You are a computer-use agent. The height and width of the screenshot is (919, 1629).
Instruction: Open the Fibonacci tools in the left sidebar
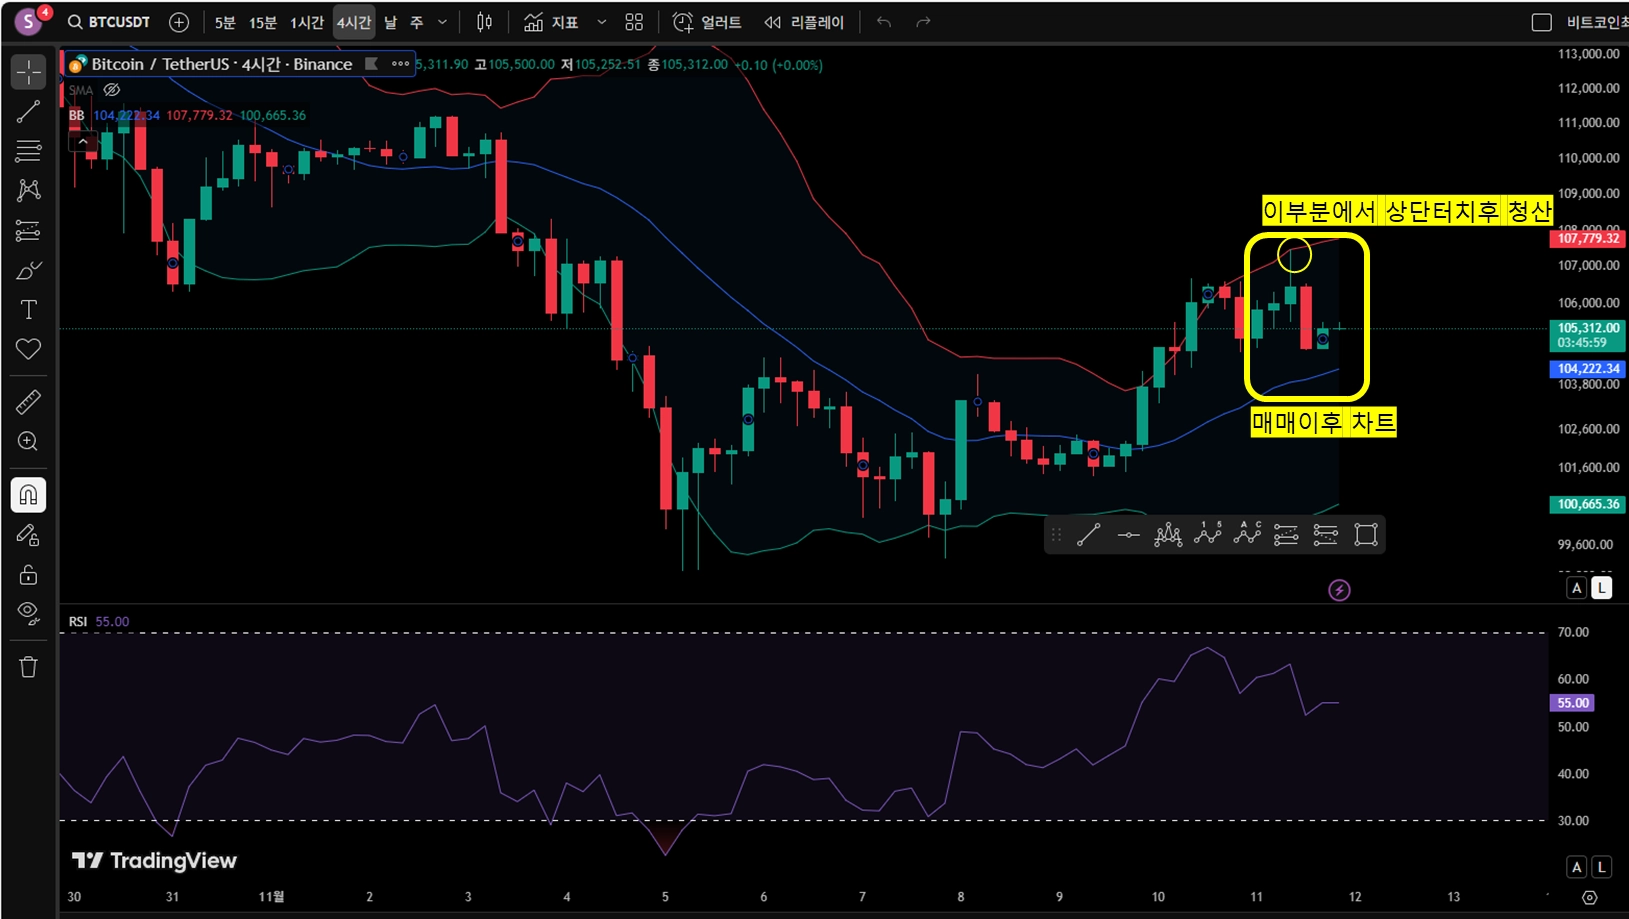(x=28, y=151)
